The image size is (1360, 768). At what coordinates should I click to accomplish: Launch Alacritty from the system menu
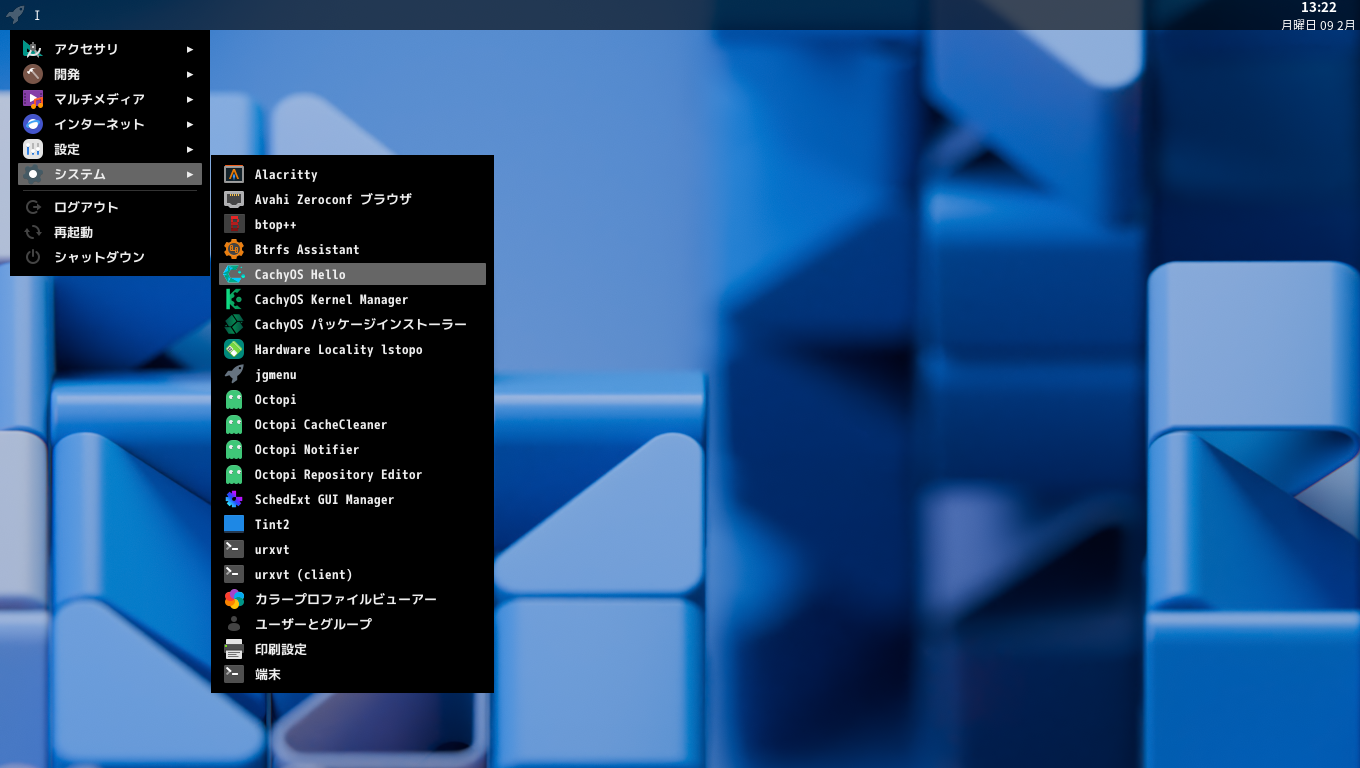[x=352, y=174]
